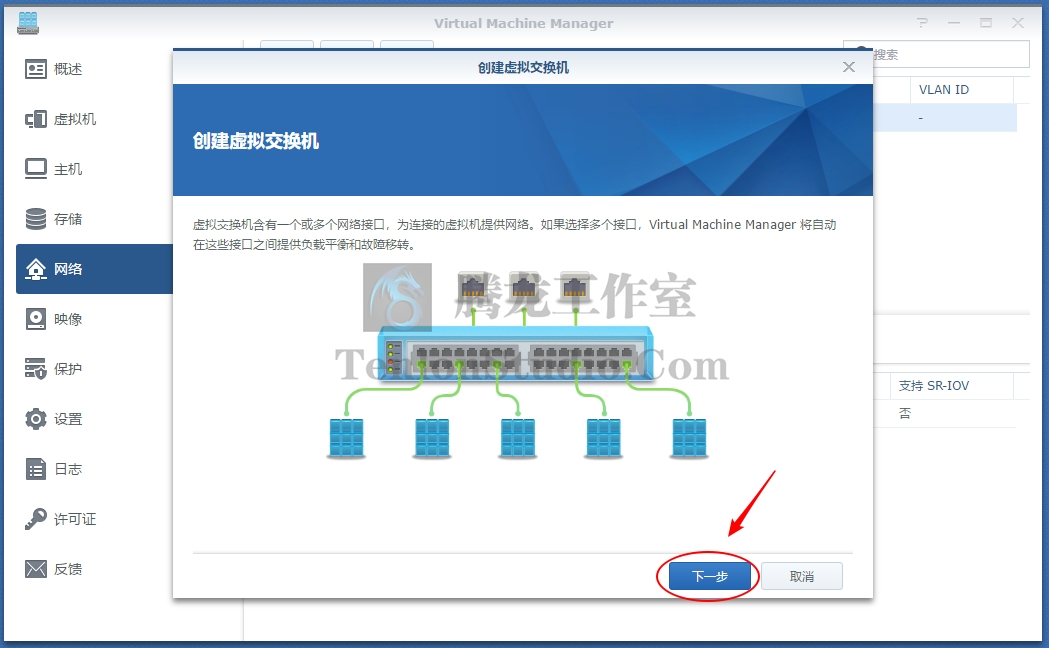Close the 创建虚拟交换机 dialog
Image resolution: width=1049 pixels, height=648 pixels.
pos(849,67)
